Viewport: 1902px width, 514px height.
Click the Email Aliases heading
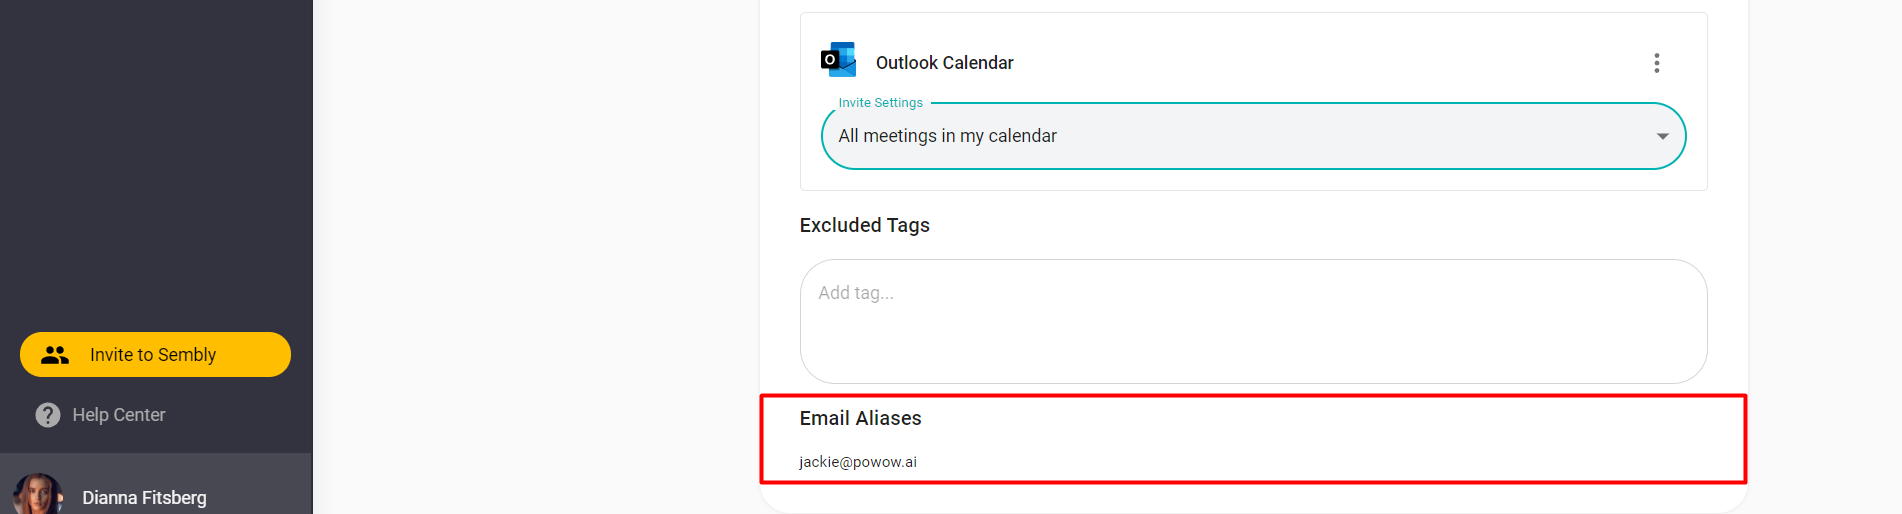click(x=860, y=418)
